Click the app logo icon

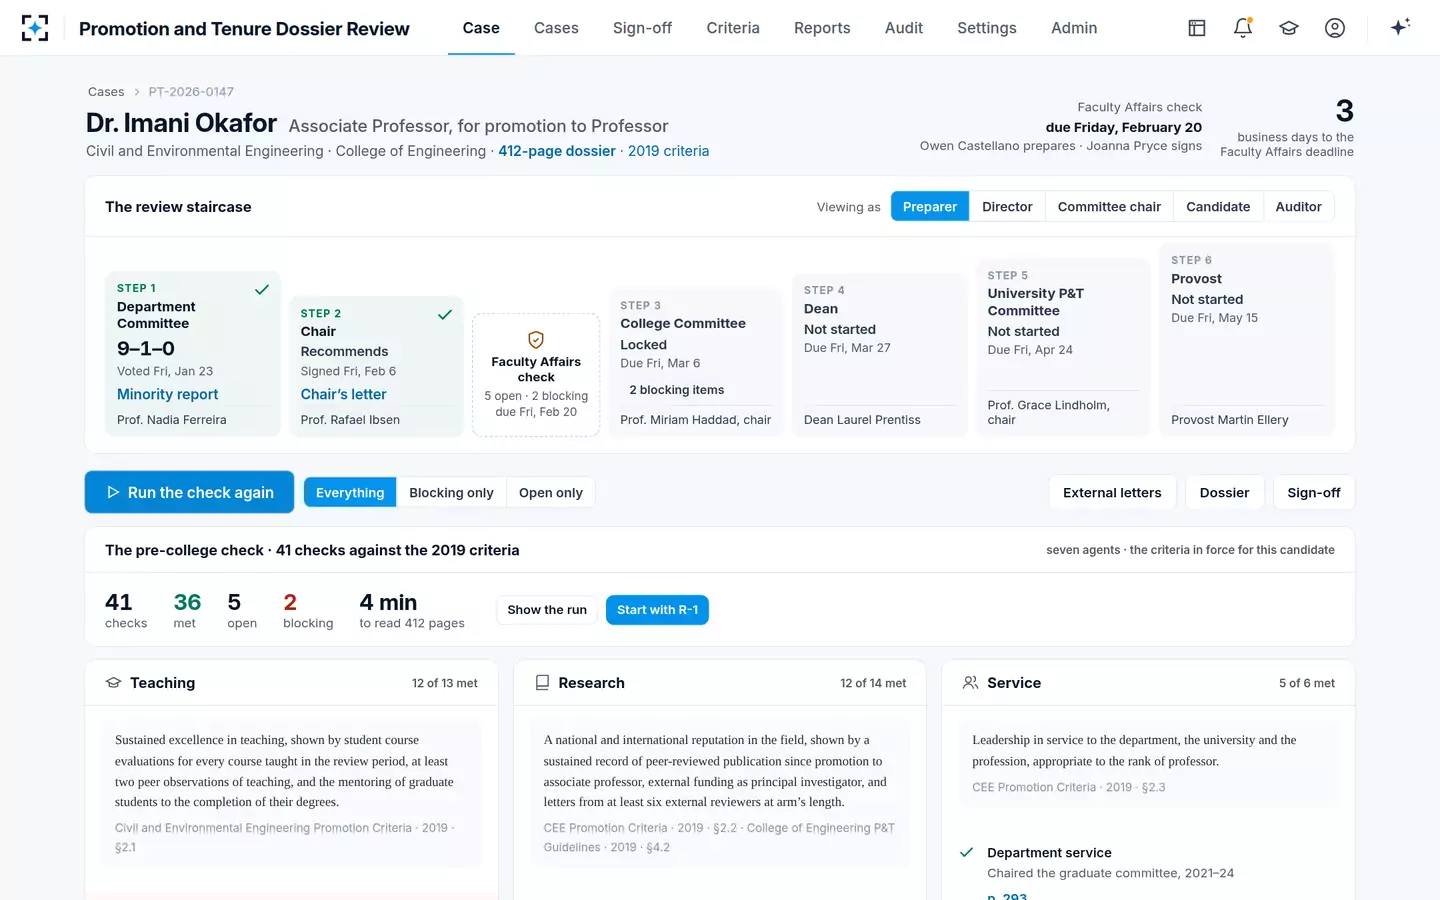click(x=35, y=28)
